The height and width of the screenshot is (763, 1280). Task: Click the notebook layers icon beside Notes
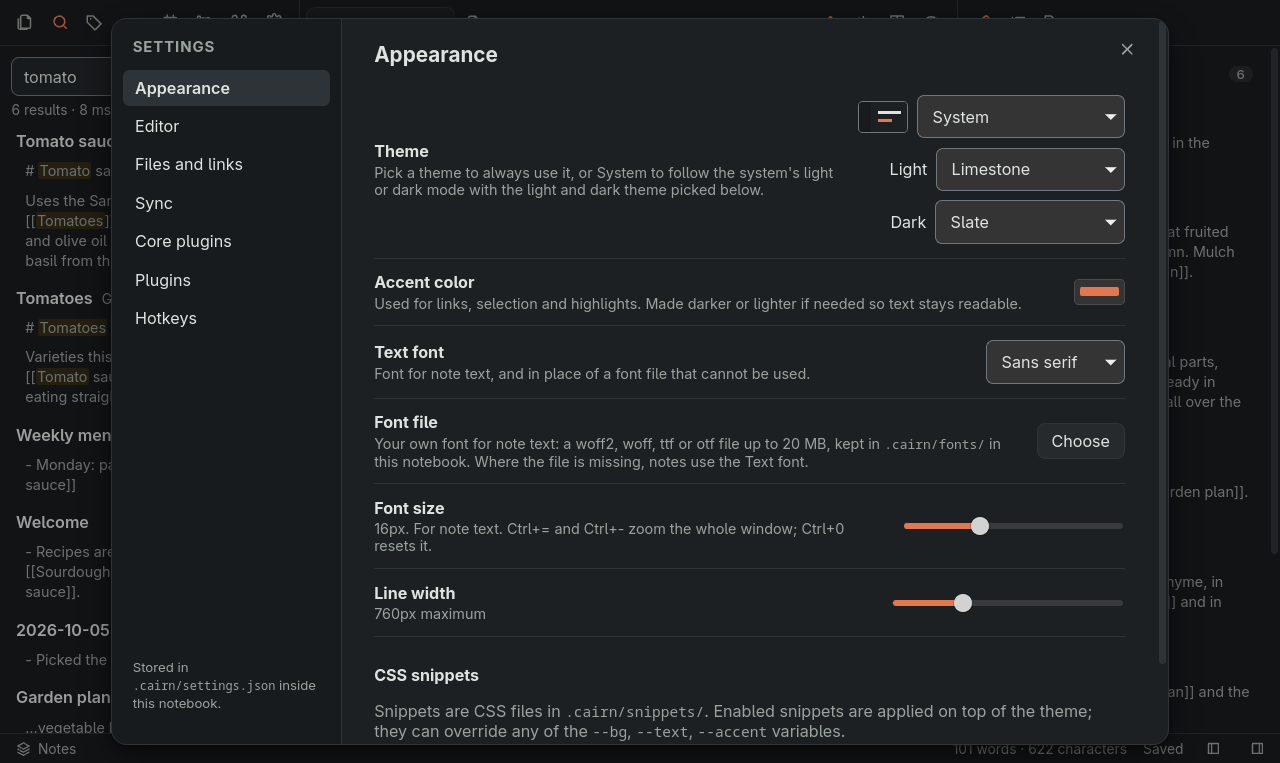[x=23, y=749]
